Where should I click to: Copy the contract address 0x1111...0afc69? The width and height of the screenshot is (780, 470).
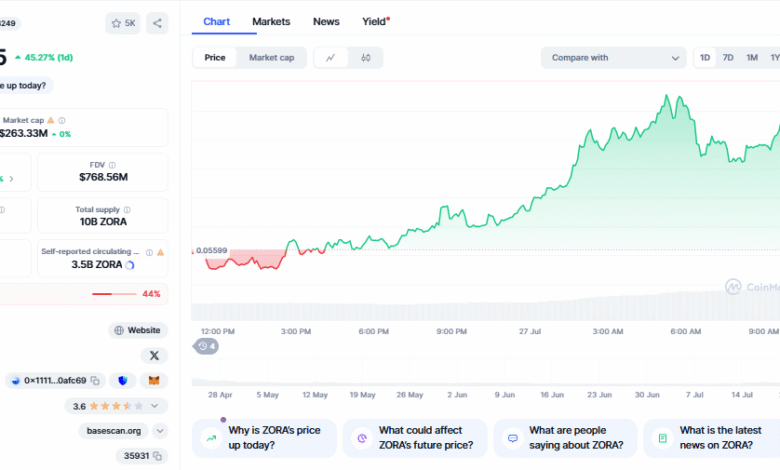pyautogui.click(x=95, y=381)
